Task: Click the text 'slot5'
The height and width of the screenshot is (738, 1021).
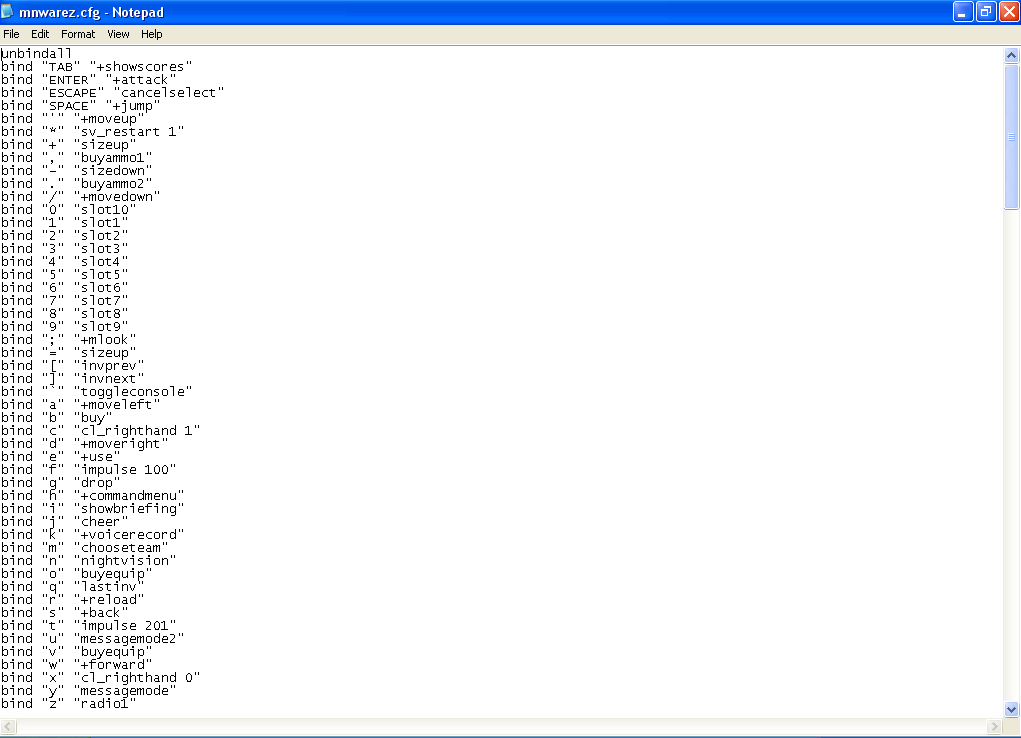Action: pos(101,275)
